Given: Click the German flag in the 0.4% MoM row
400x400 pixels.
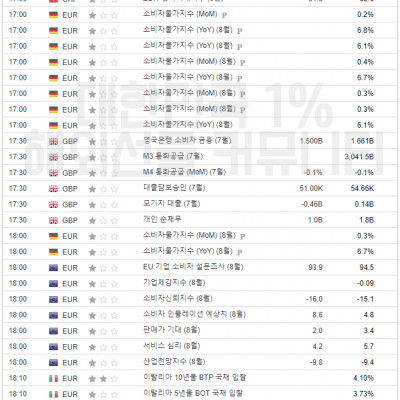Looking at the screenshot, I should (53, 62).
